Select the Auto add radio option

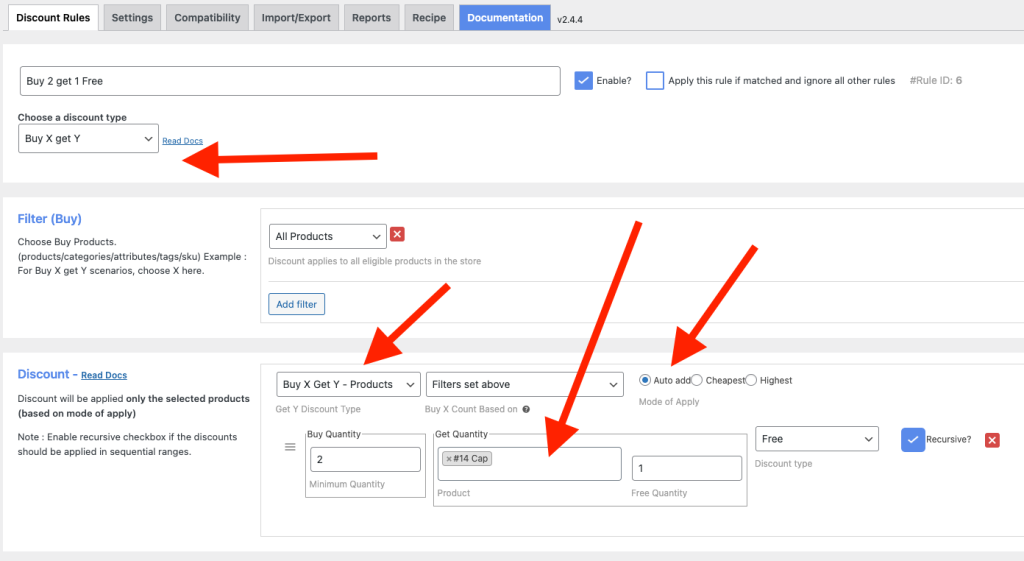[x=645, y=380]
